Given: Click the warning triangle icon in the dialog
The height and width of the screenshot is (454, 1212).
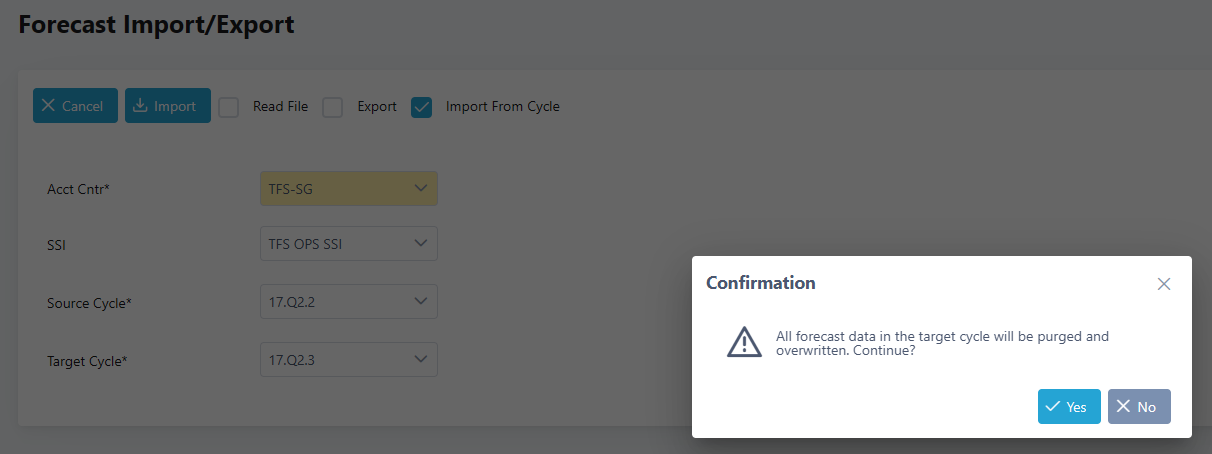Looking at the screenshot, I should pyautogui.click(x=744, y=342).
